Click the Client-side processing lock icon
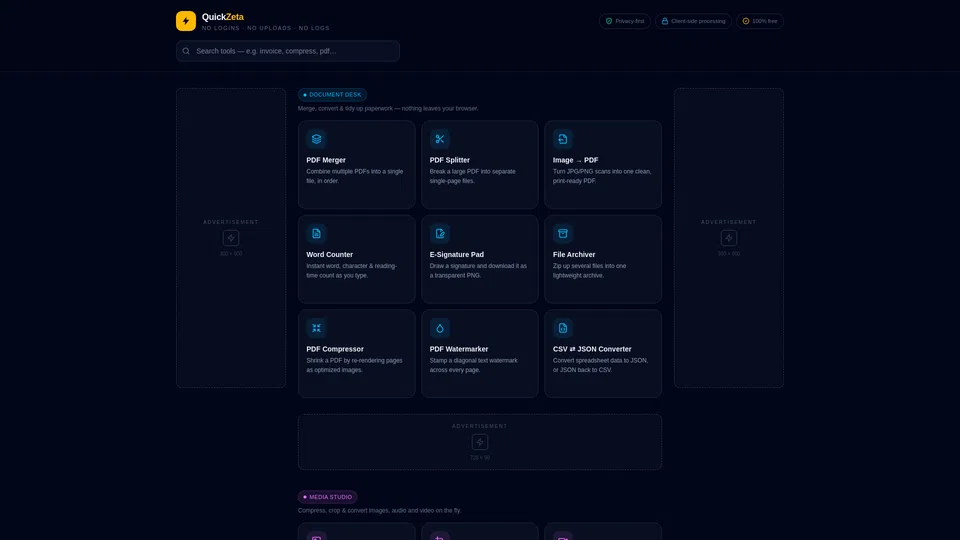 tap(665, 21)
